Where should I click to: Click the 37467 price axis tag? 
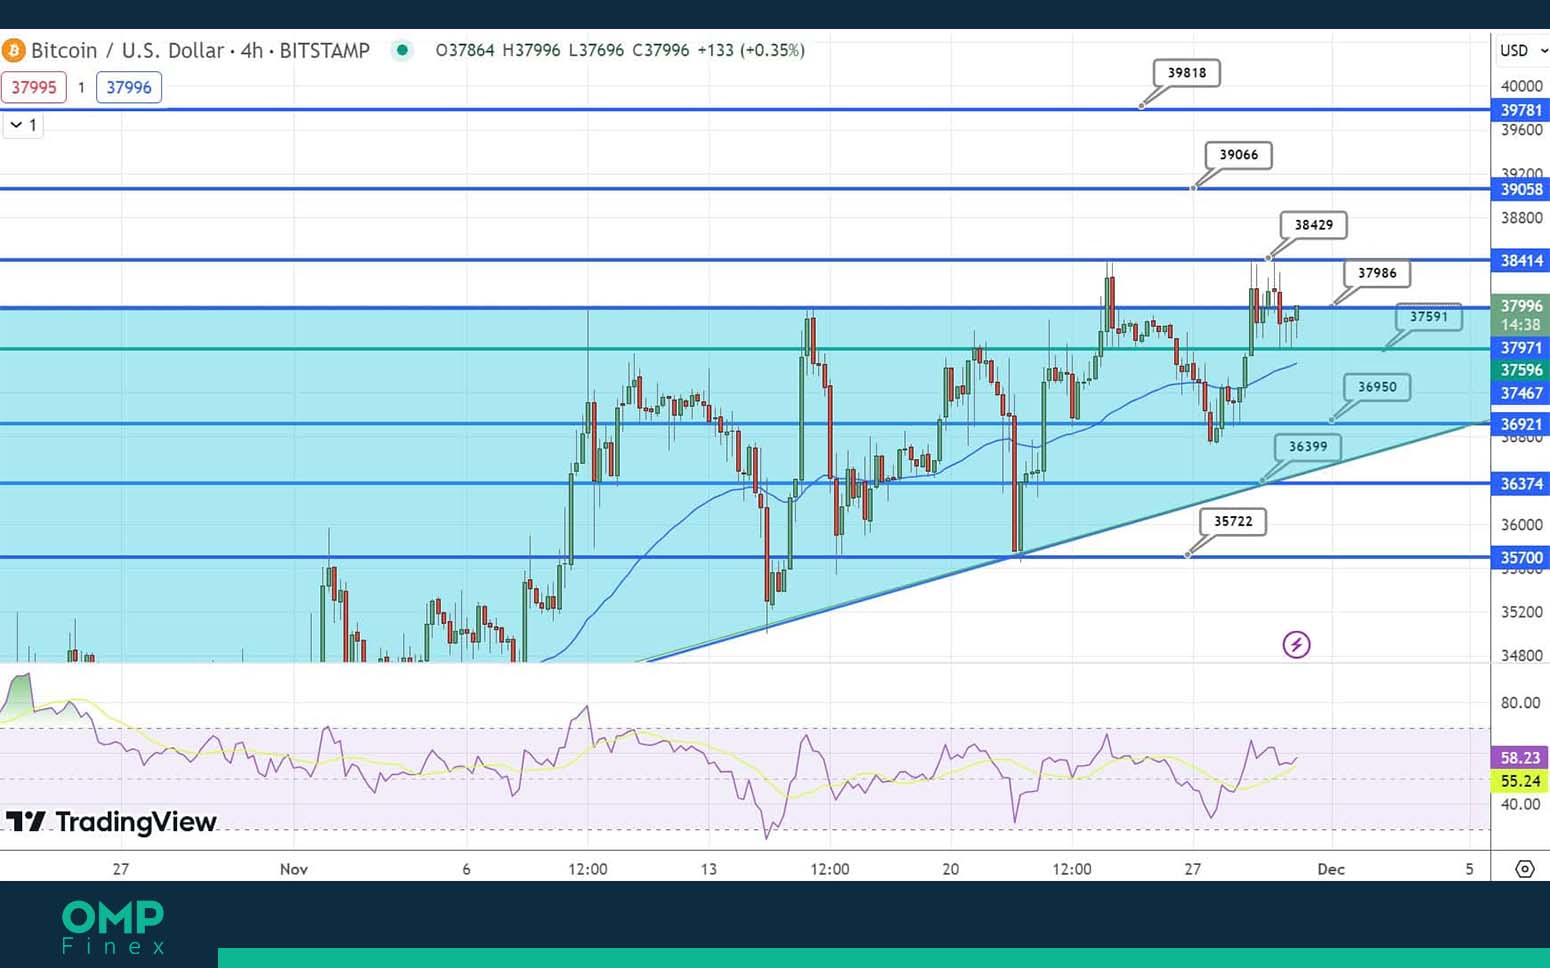(x=1520, y=393)
